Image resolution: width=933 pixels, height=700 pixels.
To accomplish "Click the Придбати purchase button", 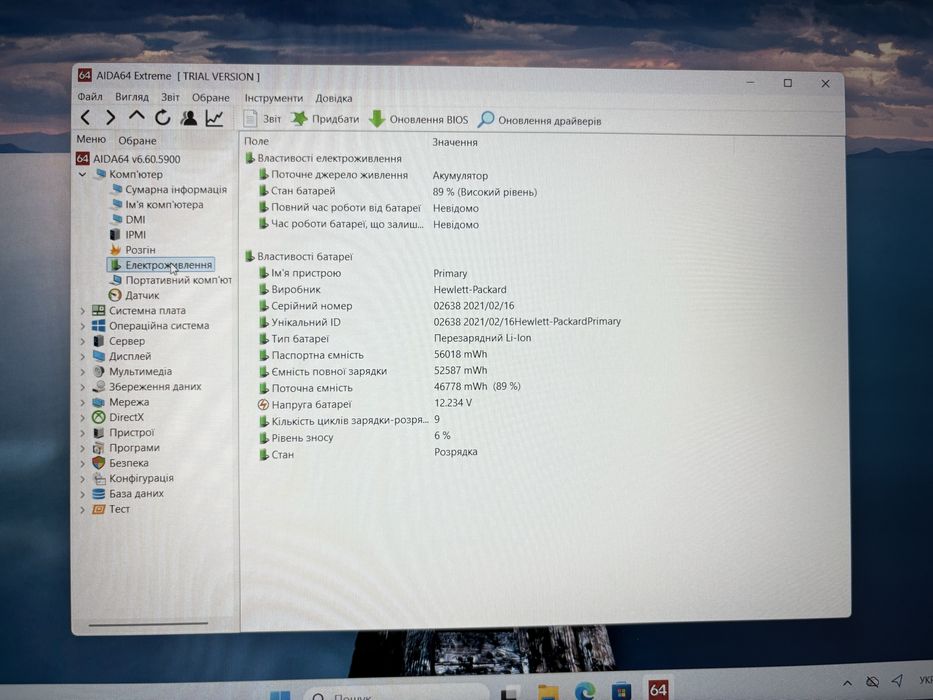I will coord(325,119).
